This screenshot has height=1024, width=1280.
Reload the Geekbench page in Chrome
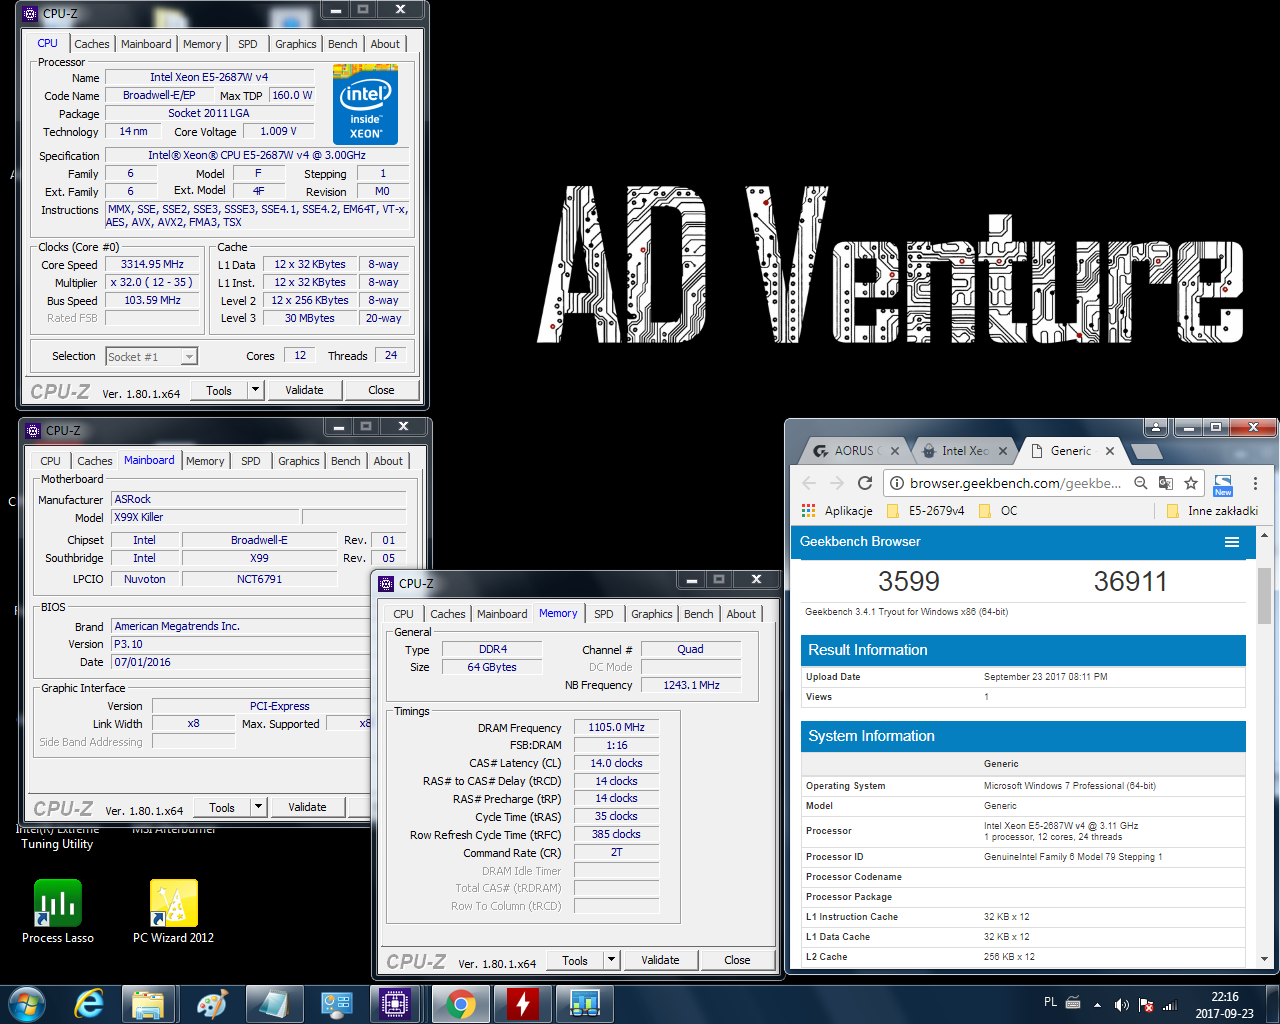coord(865,483)
